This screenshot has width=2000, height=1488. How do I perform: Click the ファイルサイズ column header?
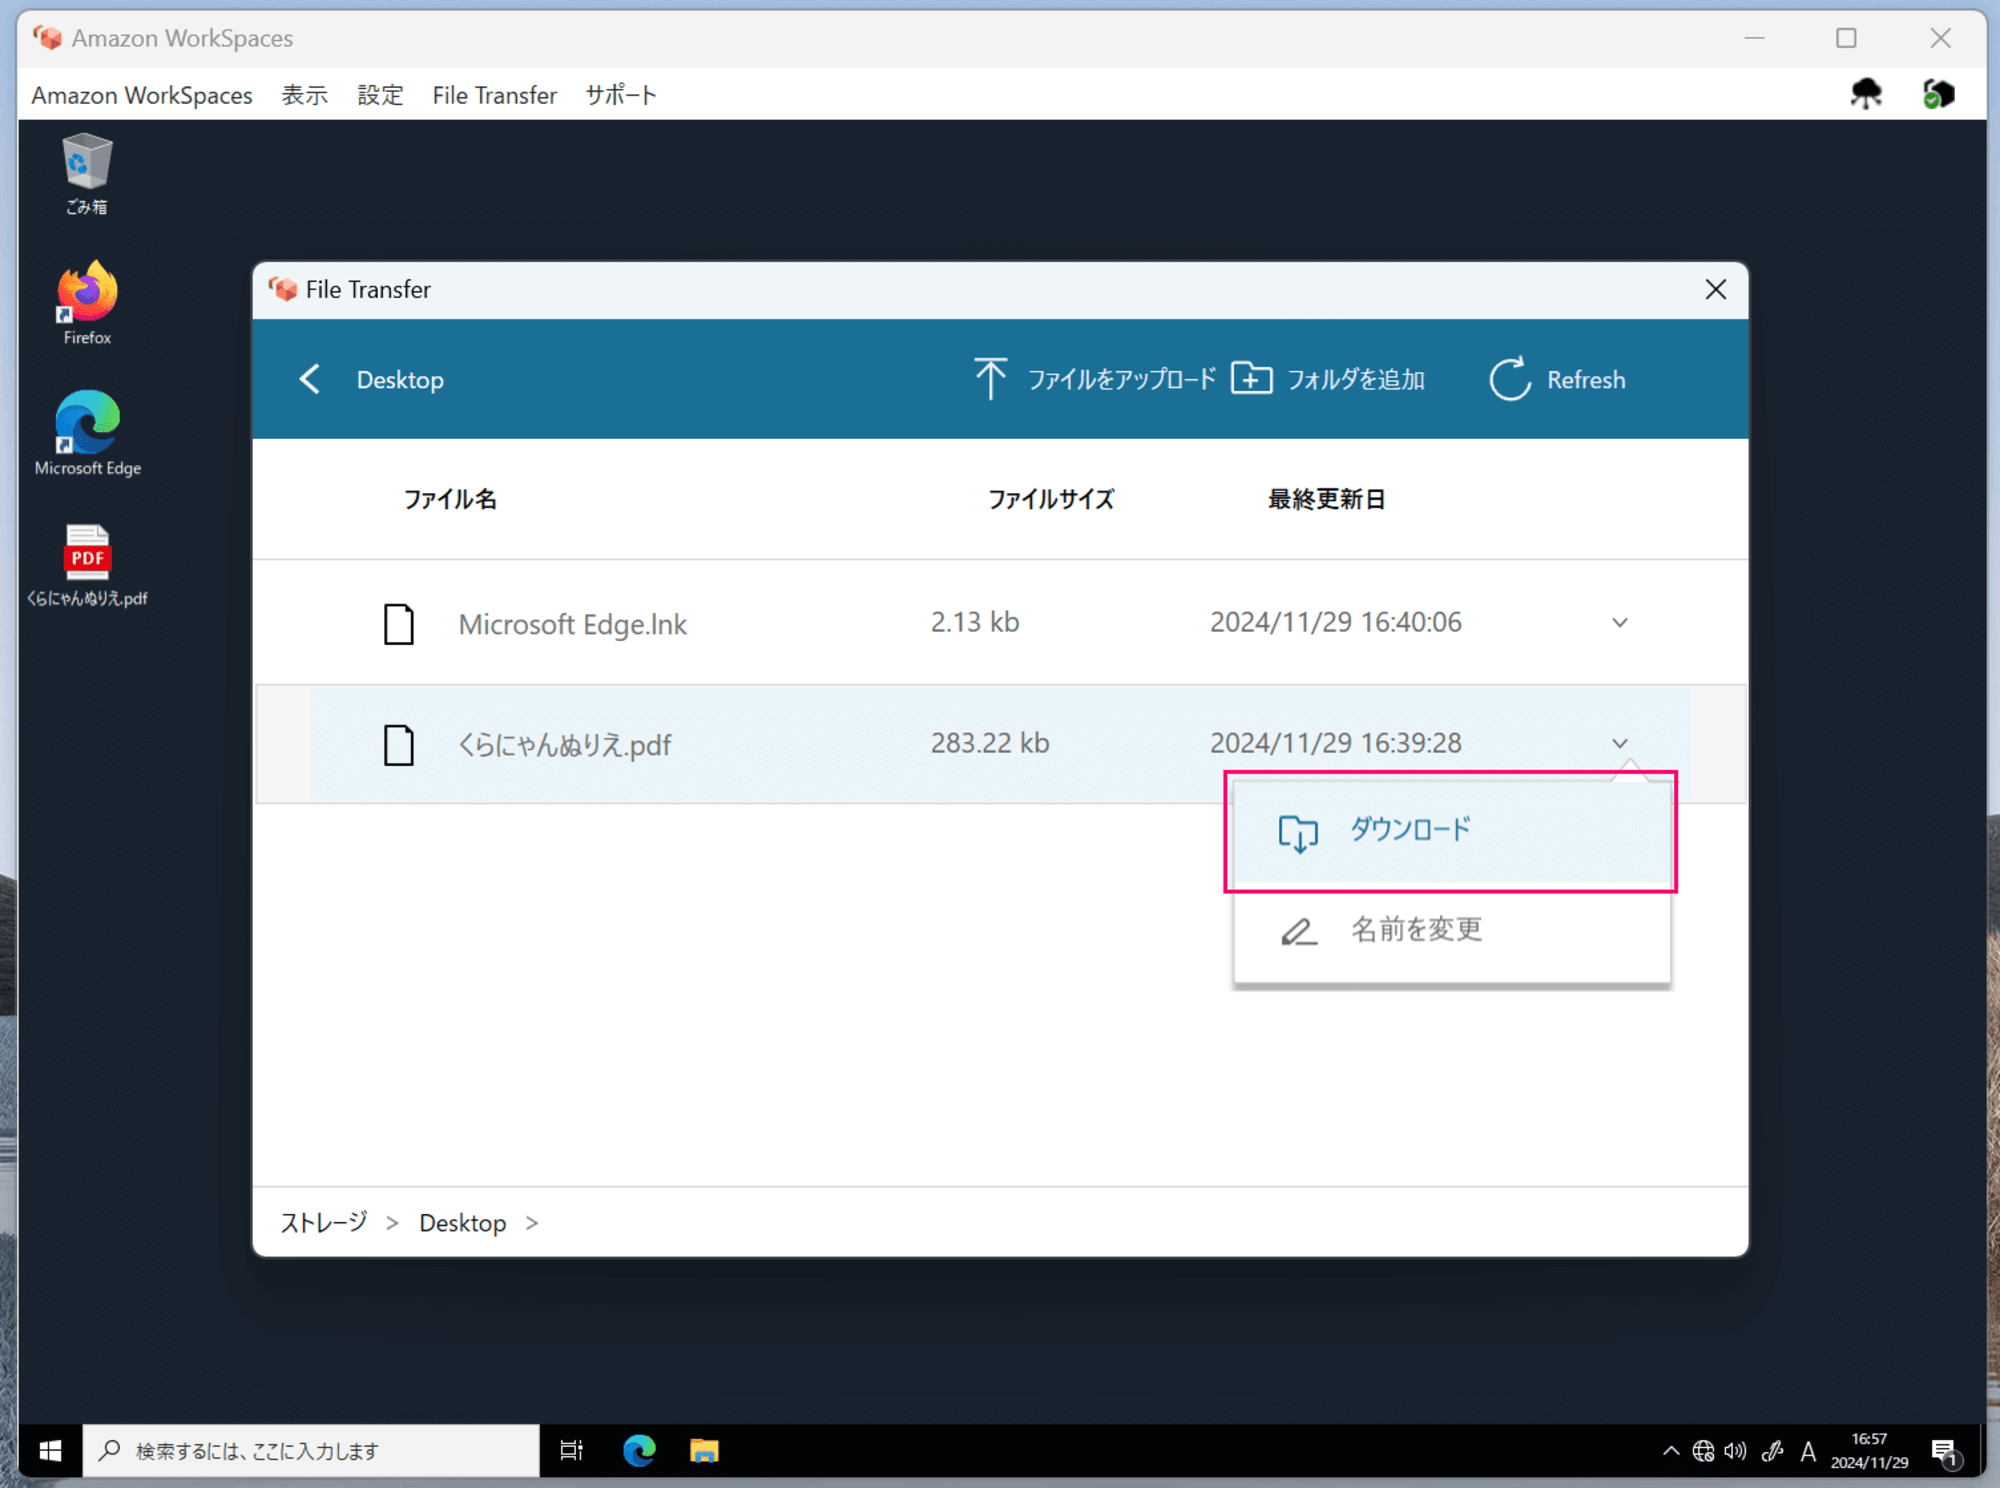tap(1051, 499)
